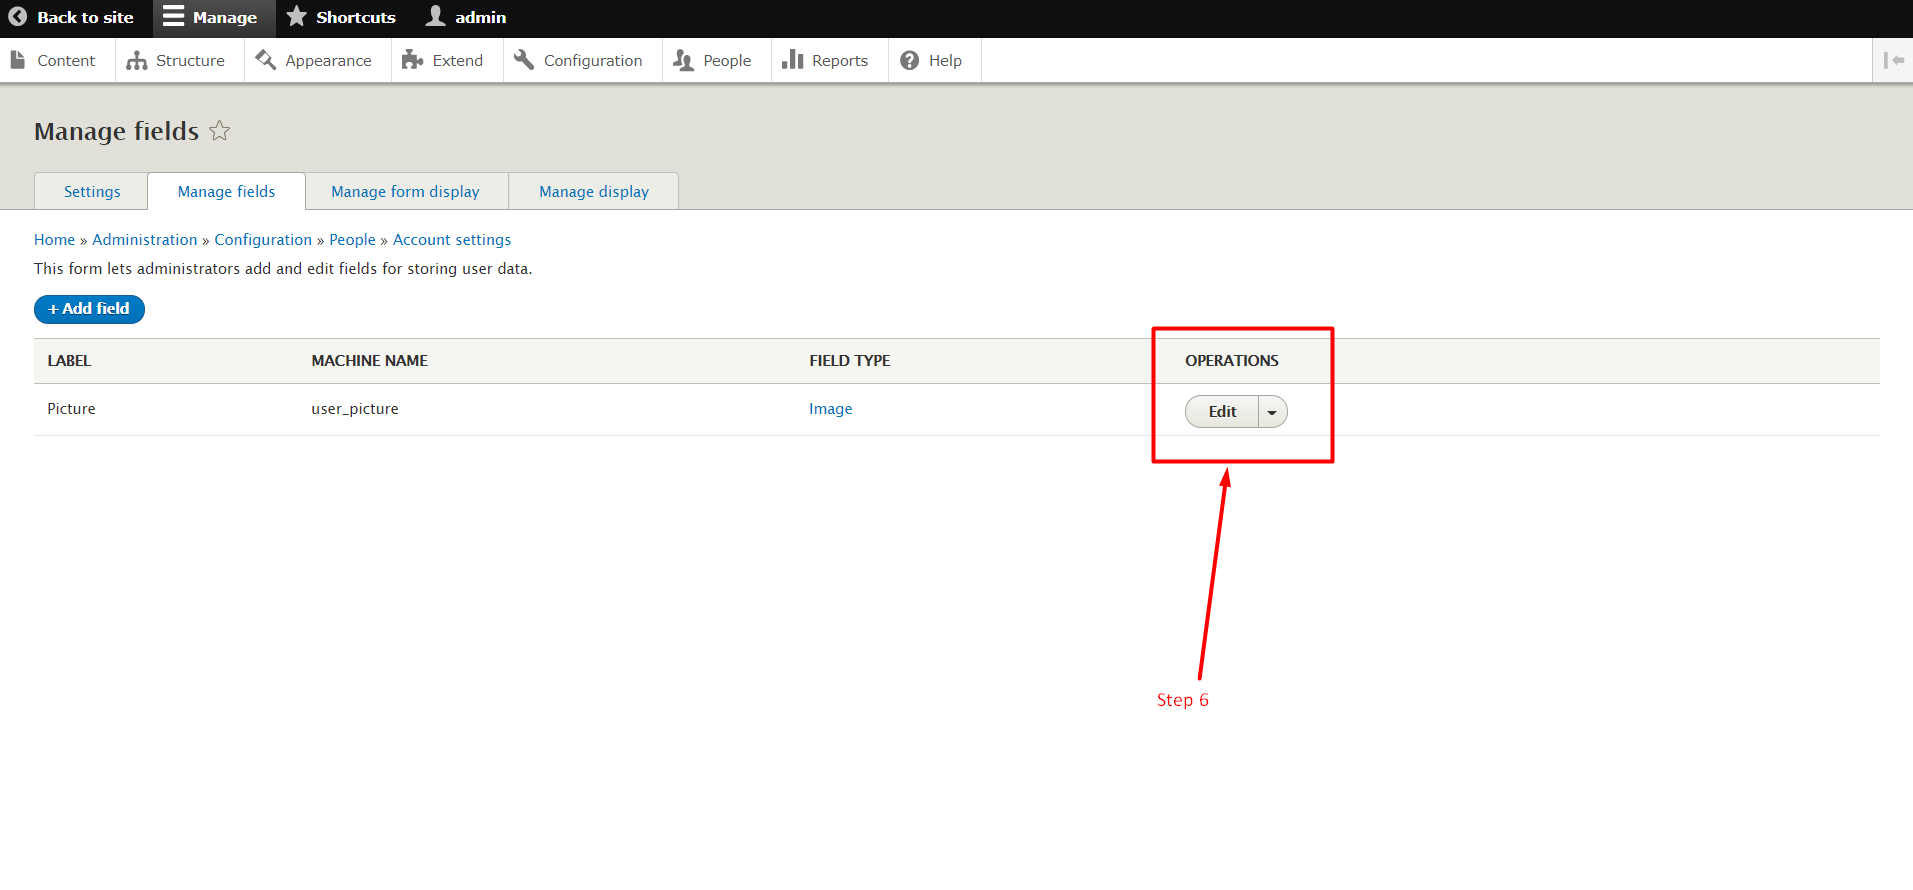The width and height of the screenshot is (1913, 890).
Task: Open the Extend menu label
Action: coord(457,61)
